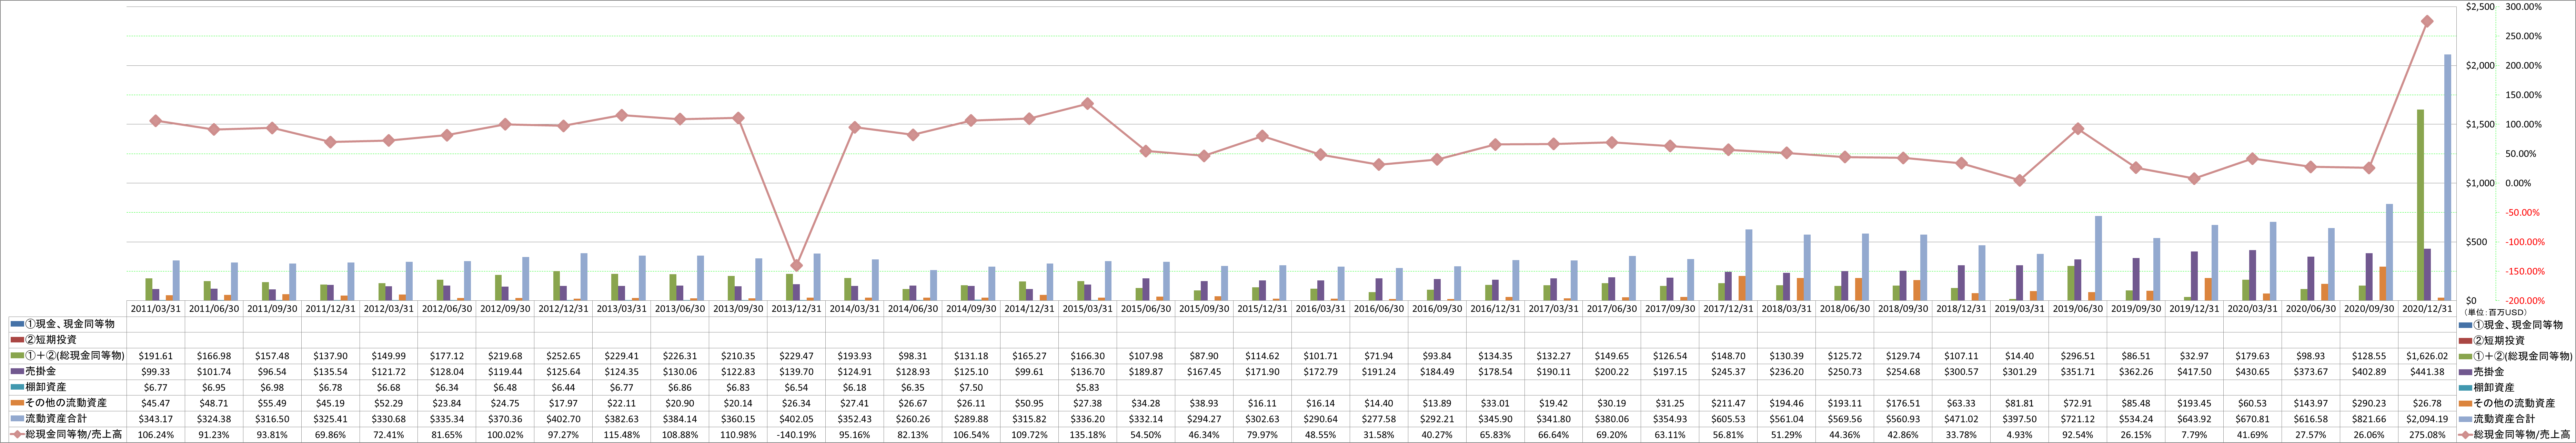Click the $191.61 cell

click(156, 355)
